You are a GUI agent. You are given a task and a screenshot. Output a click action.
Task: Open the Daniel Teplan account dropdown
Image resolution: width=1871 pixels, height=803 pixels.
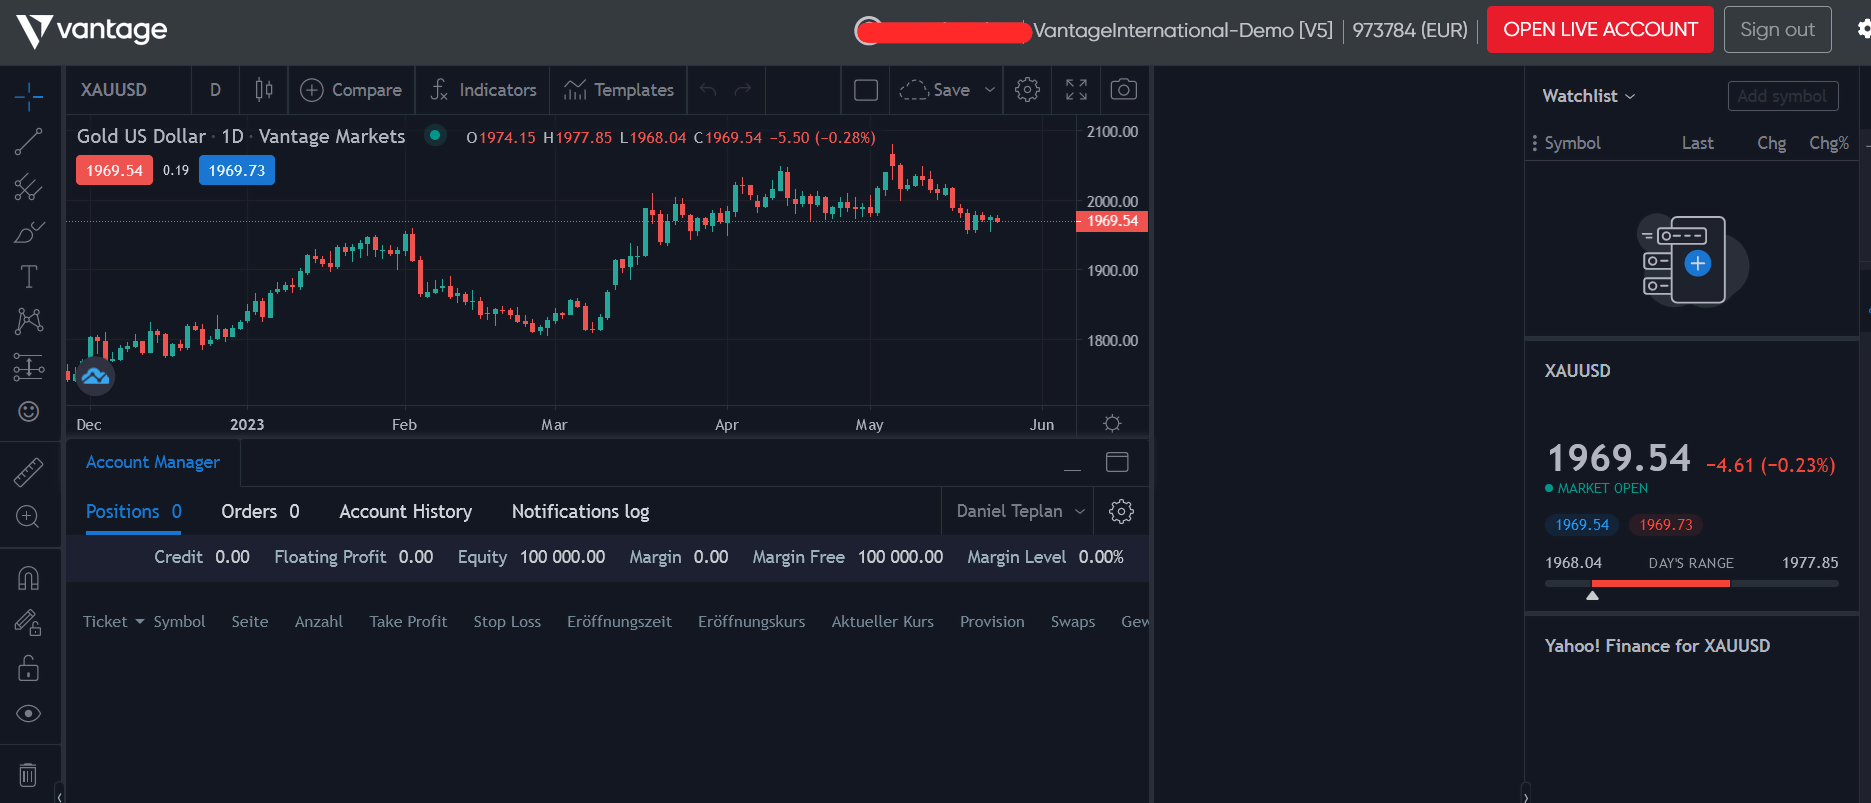1019,511
